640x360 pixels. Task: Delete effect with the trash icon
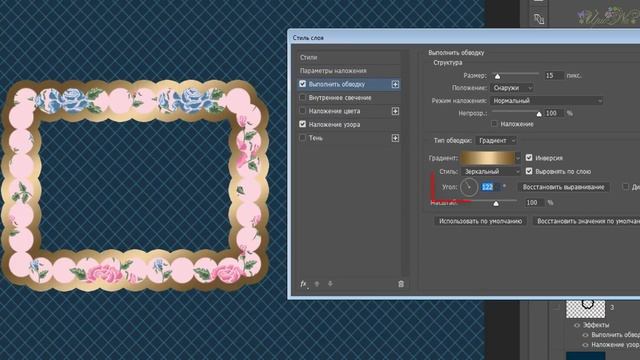(x=401, y=284)
